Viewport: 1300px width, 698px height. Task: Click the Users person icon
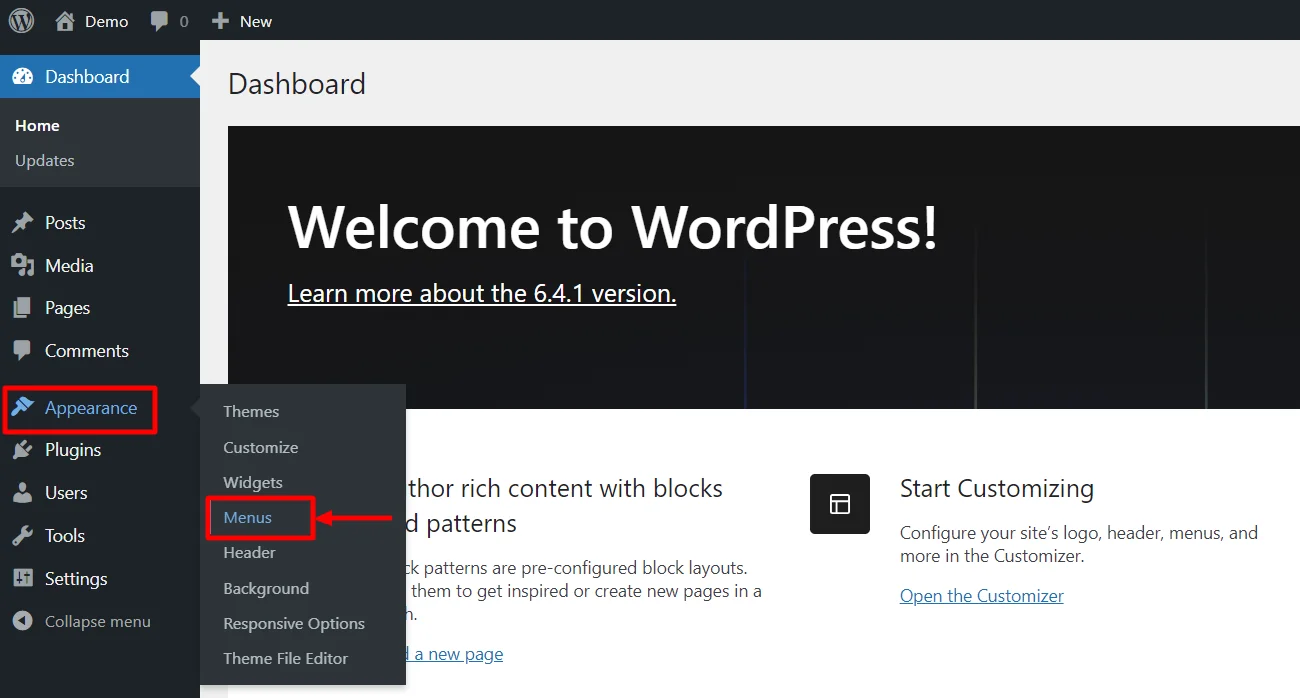[x=22, y=493]
